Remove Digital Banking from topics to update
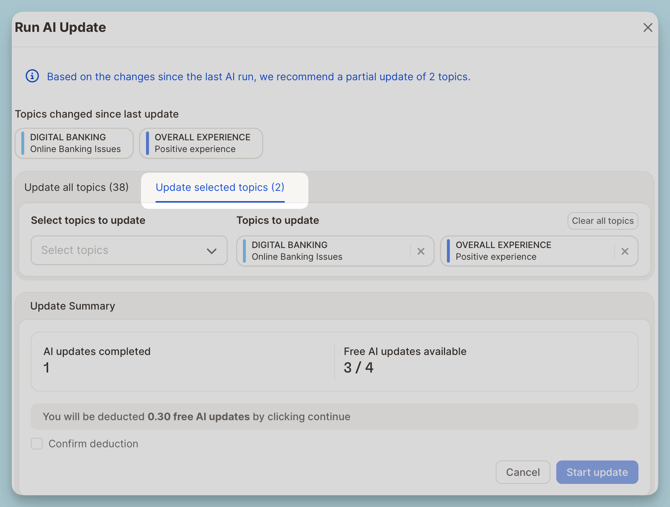 coord(421,251)
